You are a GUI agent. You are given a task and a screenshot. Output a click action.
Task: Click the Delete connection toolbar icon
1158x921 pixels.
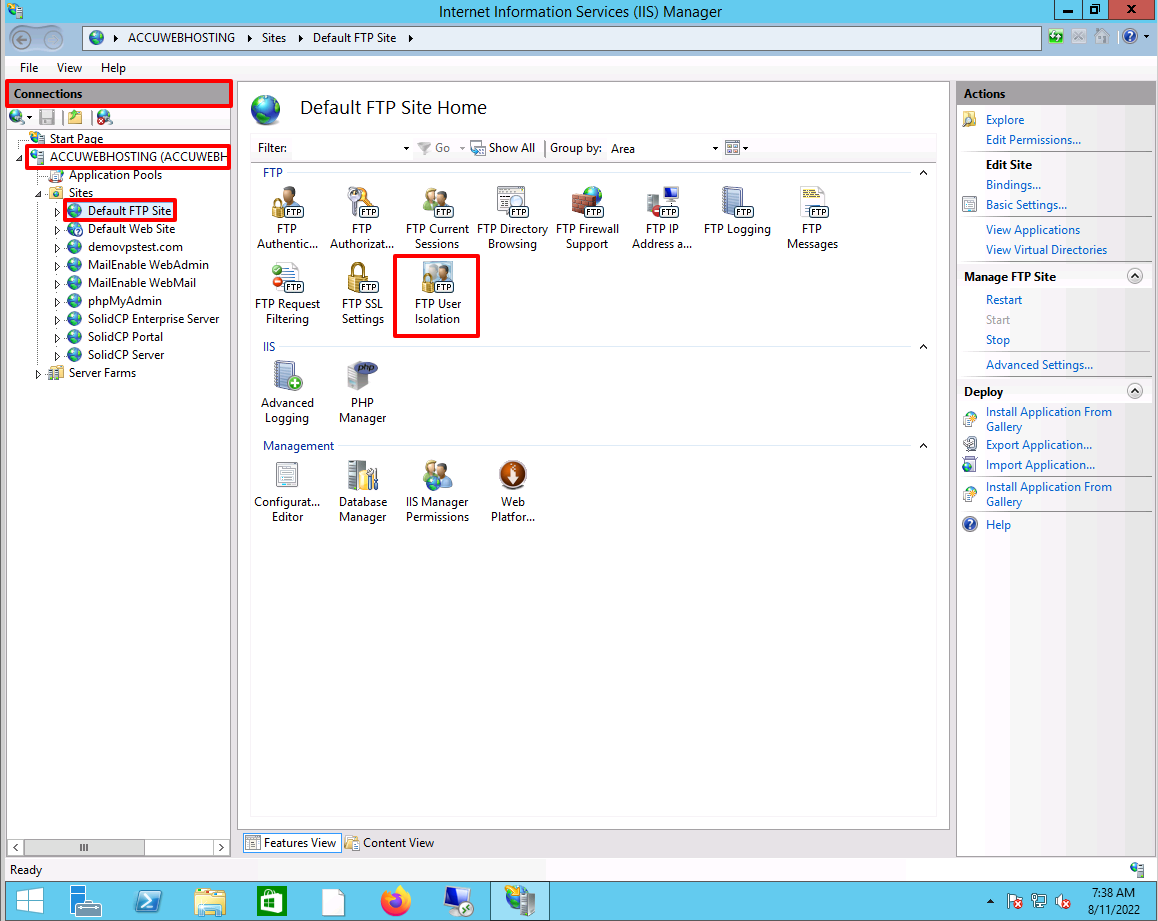click(x=104, y=117)
